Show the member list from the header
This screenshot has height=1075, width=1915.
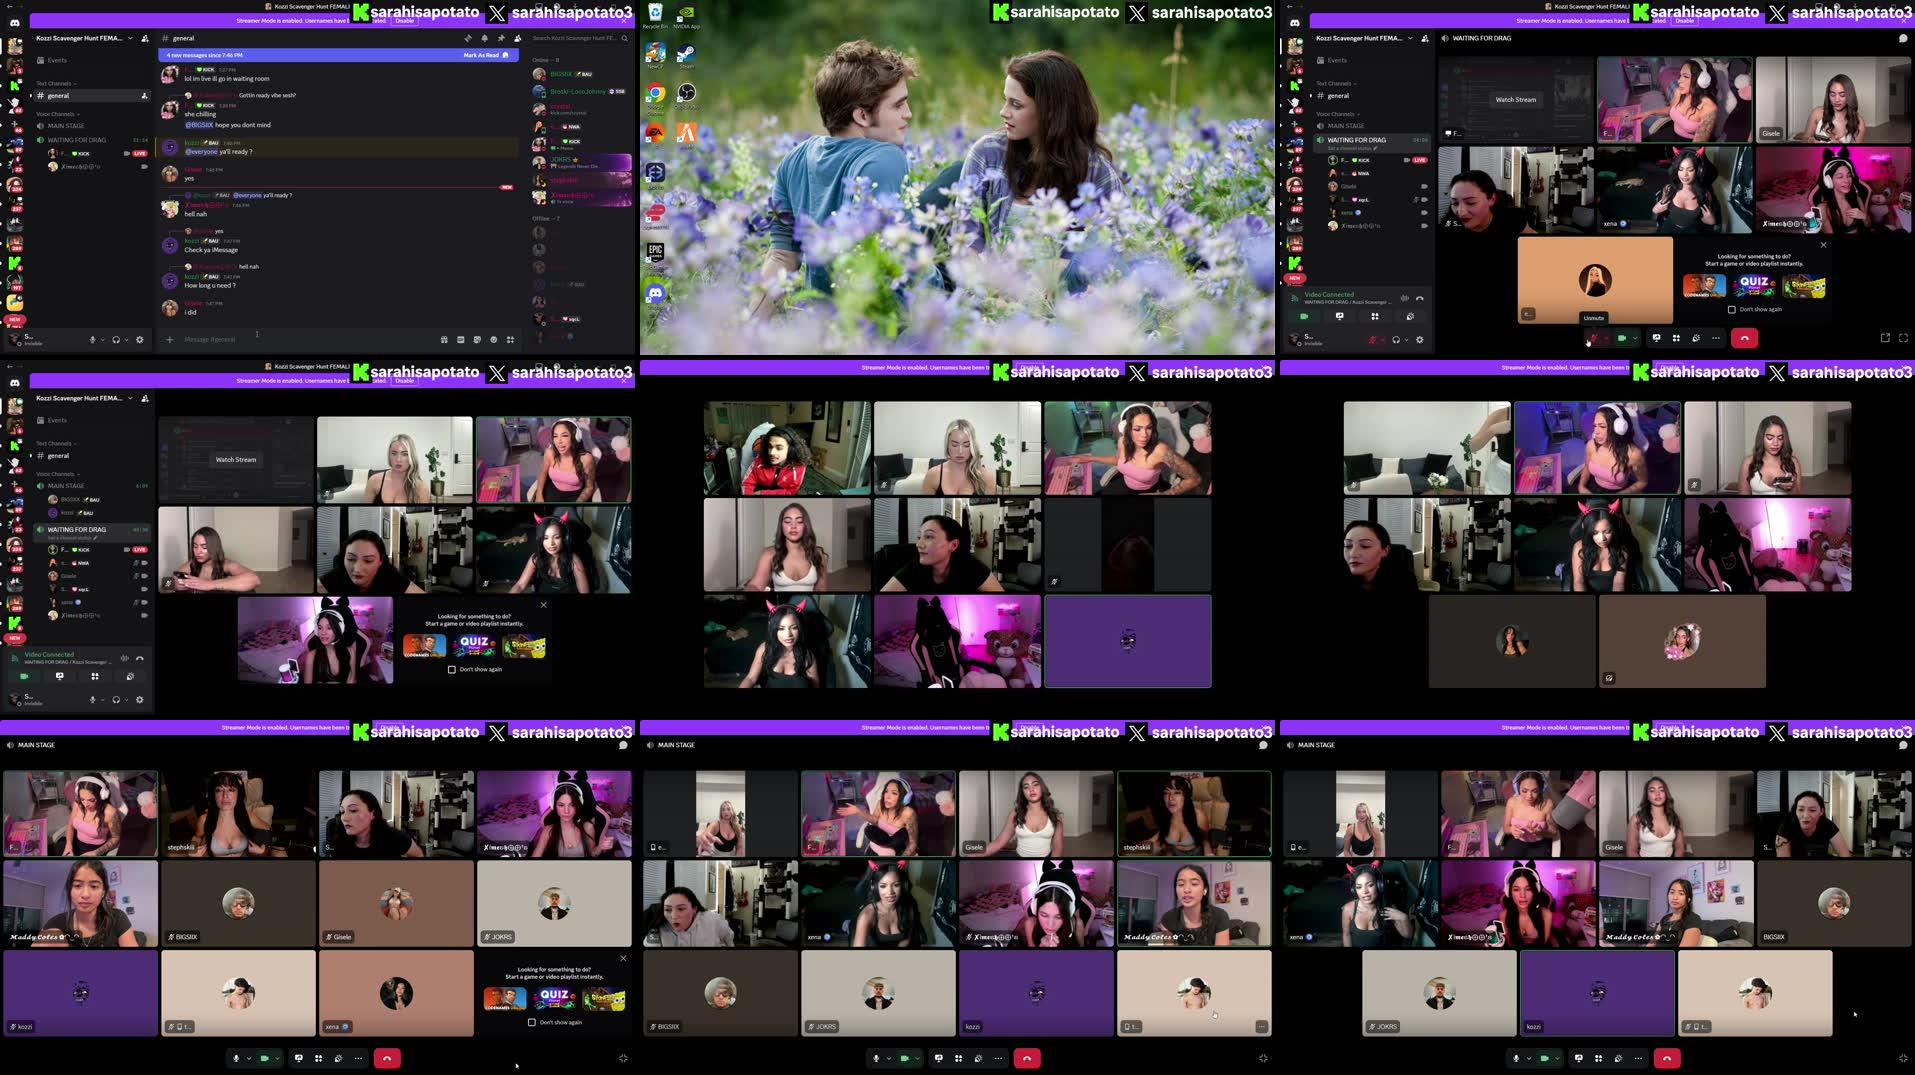(x=517, y=38)
